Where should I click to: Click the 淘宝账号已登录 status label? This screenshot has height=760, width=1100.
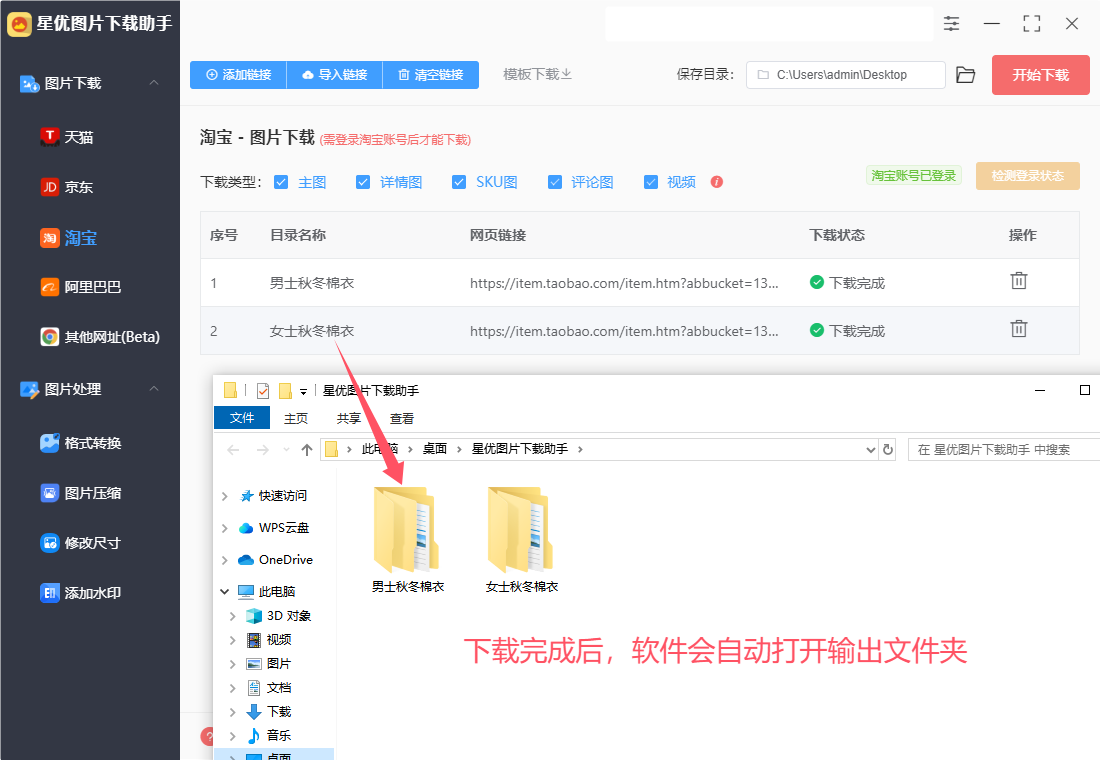(913, 175)
